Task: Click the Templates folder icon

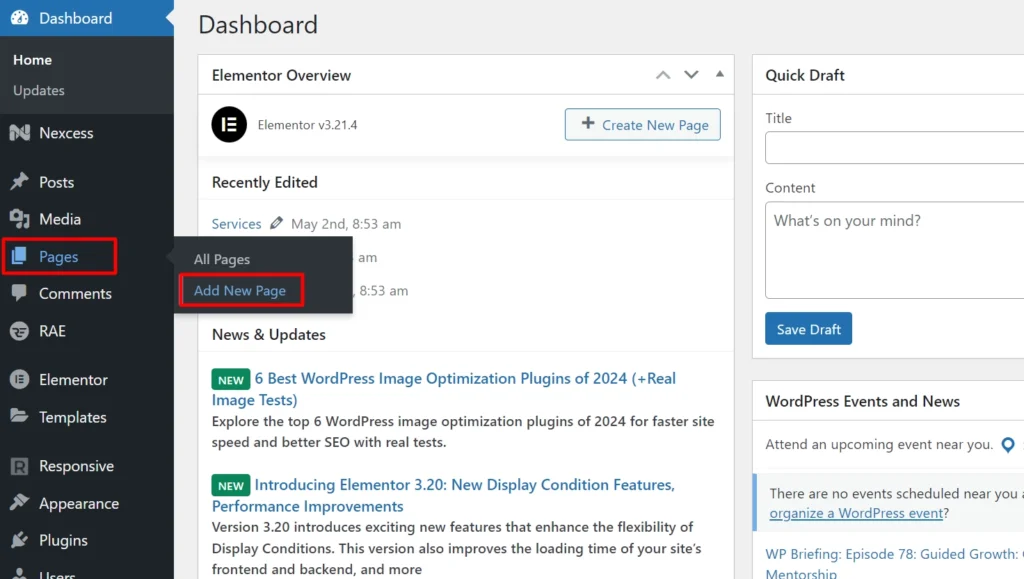Action: (20, 416)
